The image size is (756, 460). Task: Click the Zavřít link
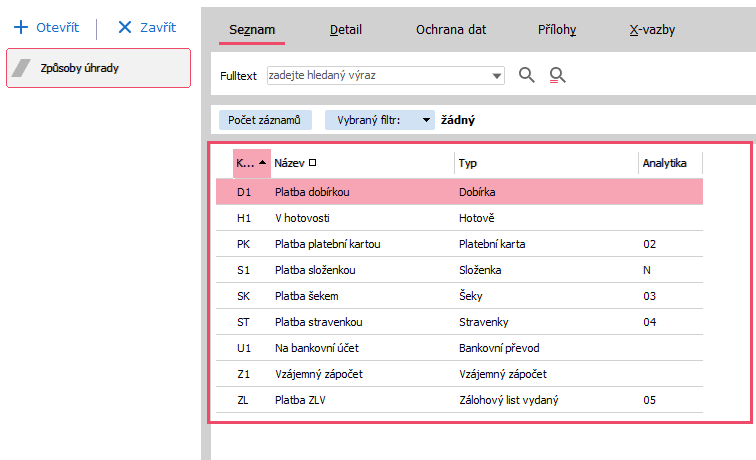click(158, 27)
